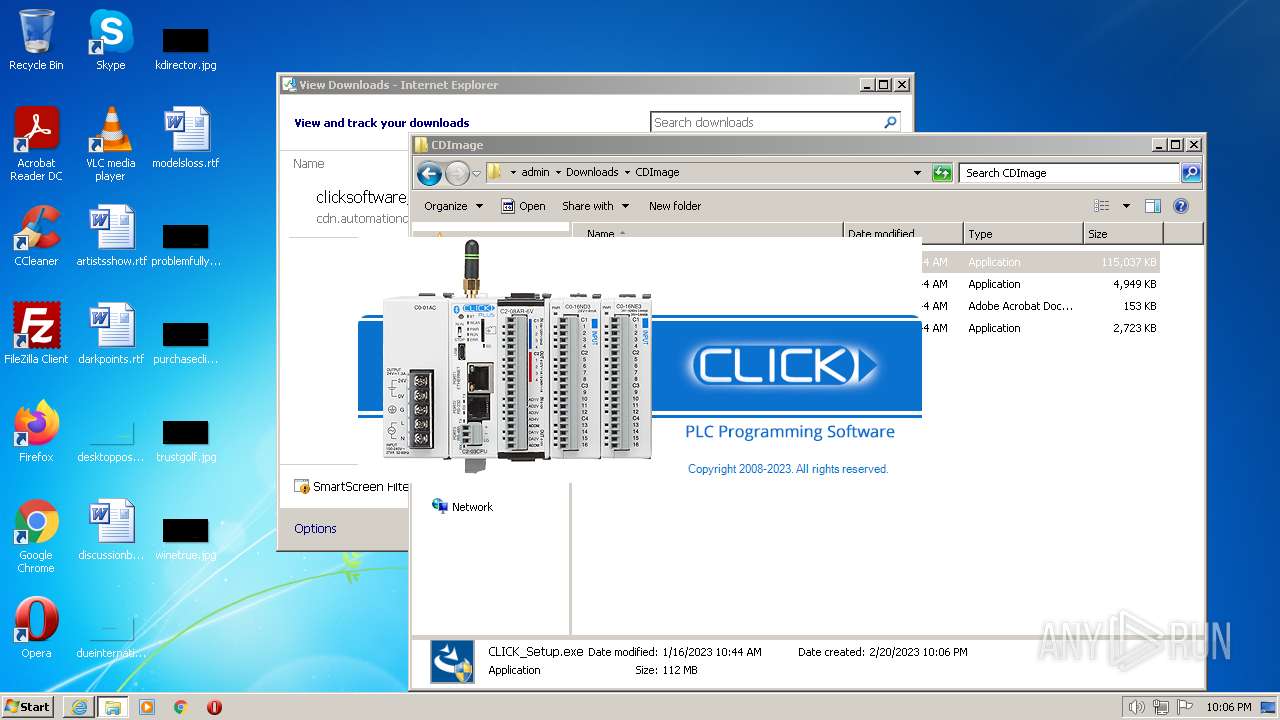Open the Action Center flag icon
The image size is (1280, 720).
(x=1185, y=707)
